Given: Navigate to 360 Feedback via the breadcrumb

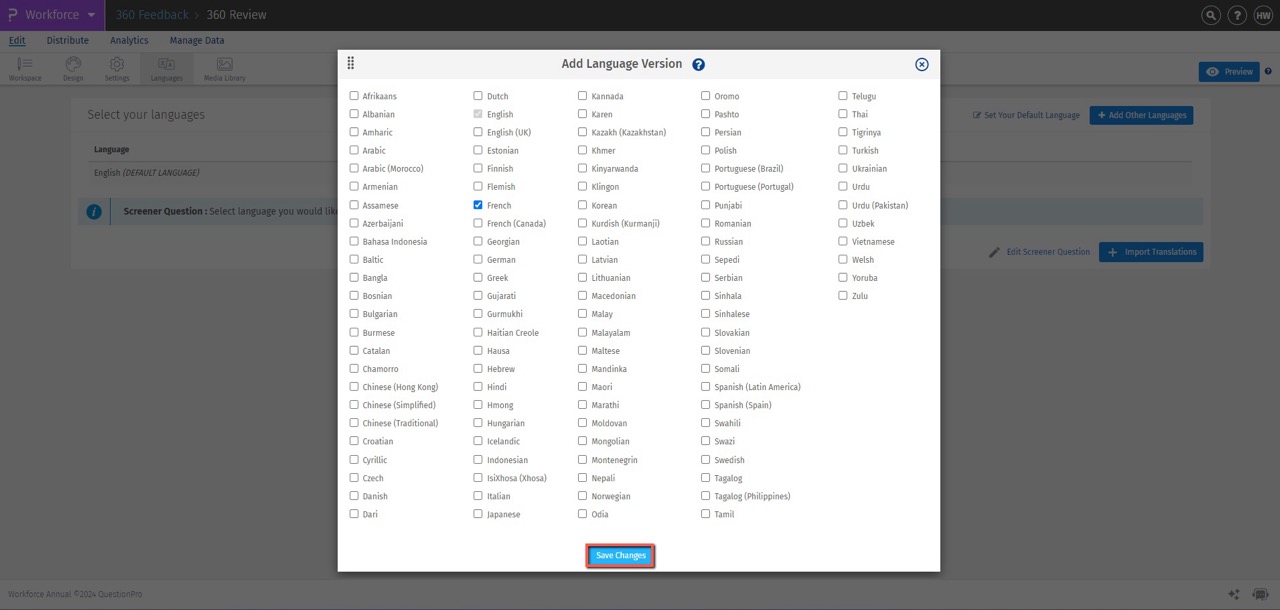Looking at the screenshot, I should (x=151, y=15).
